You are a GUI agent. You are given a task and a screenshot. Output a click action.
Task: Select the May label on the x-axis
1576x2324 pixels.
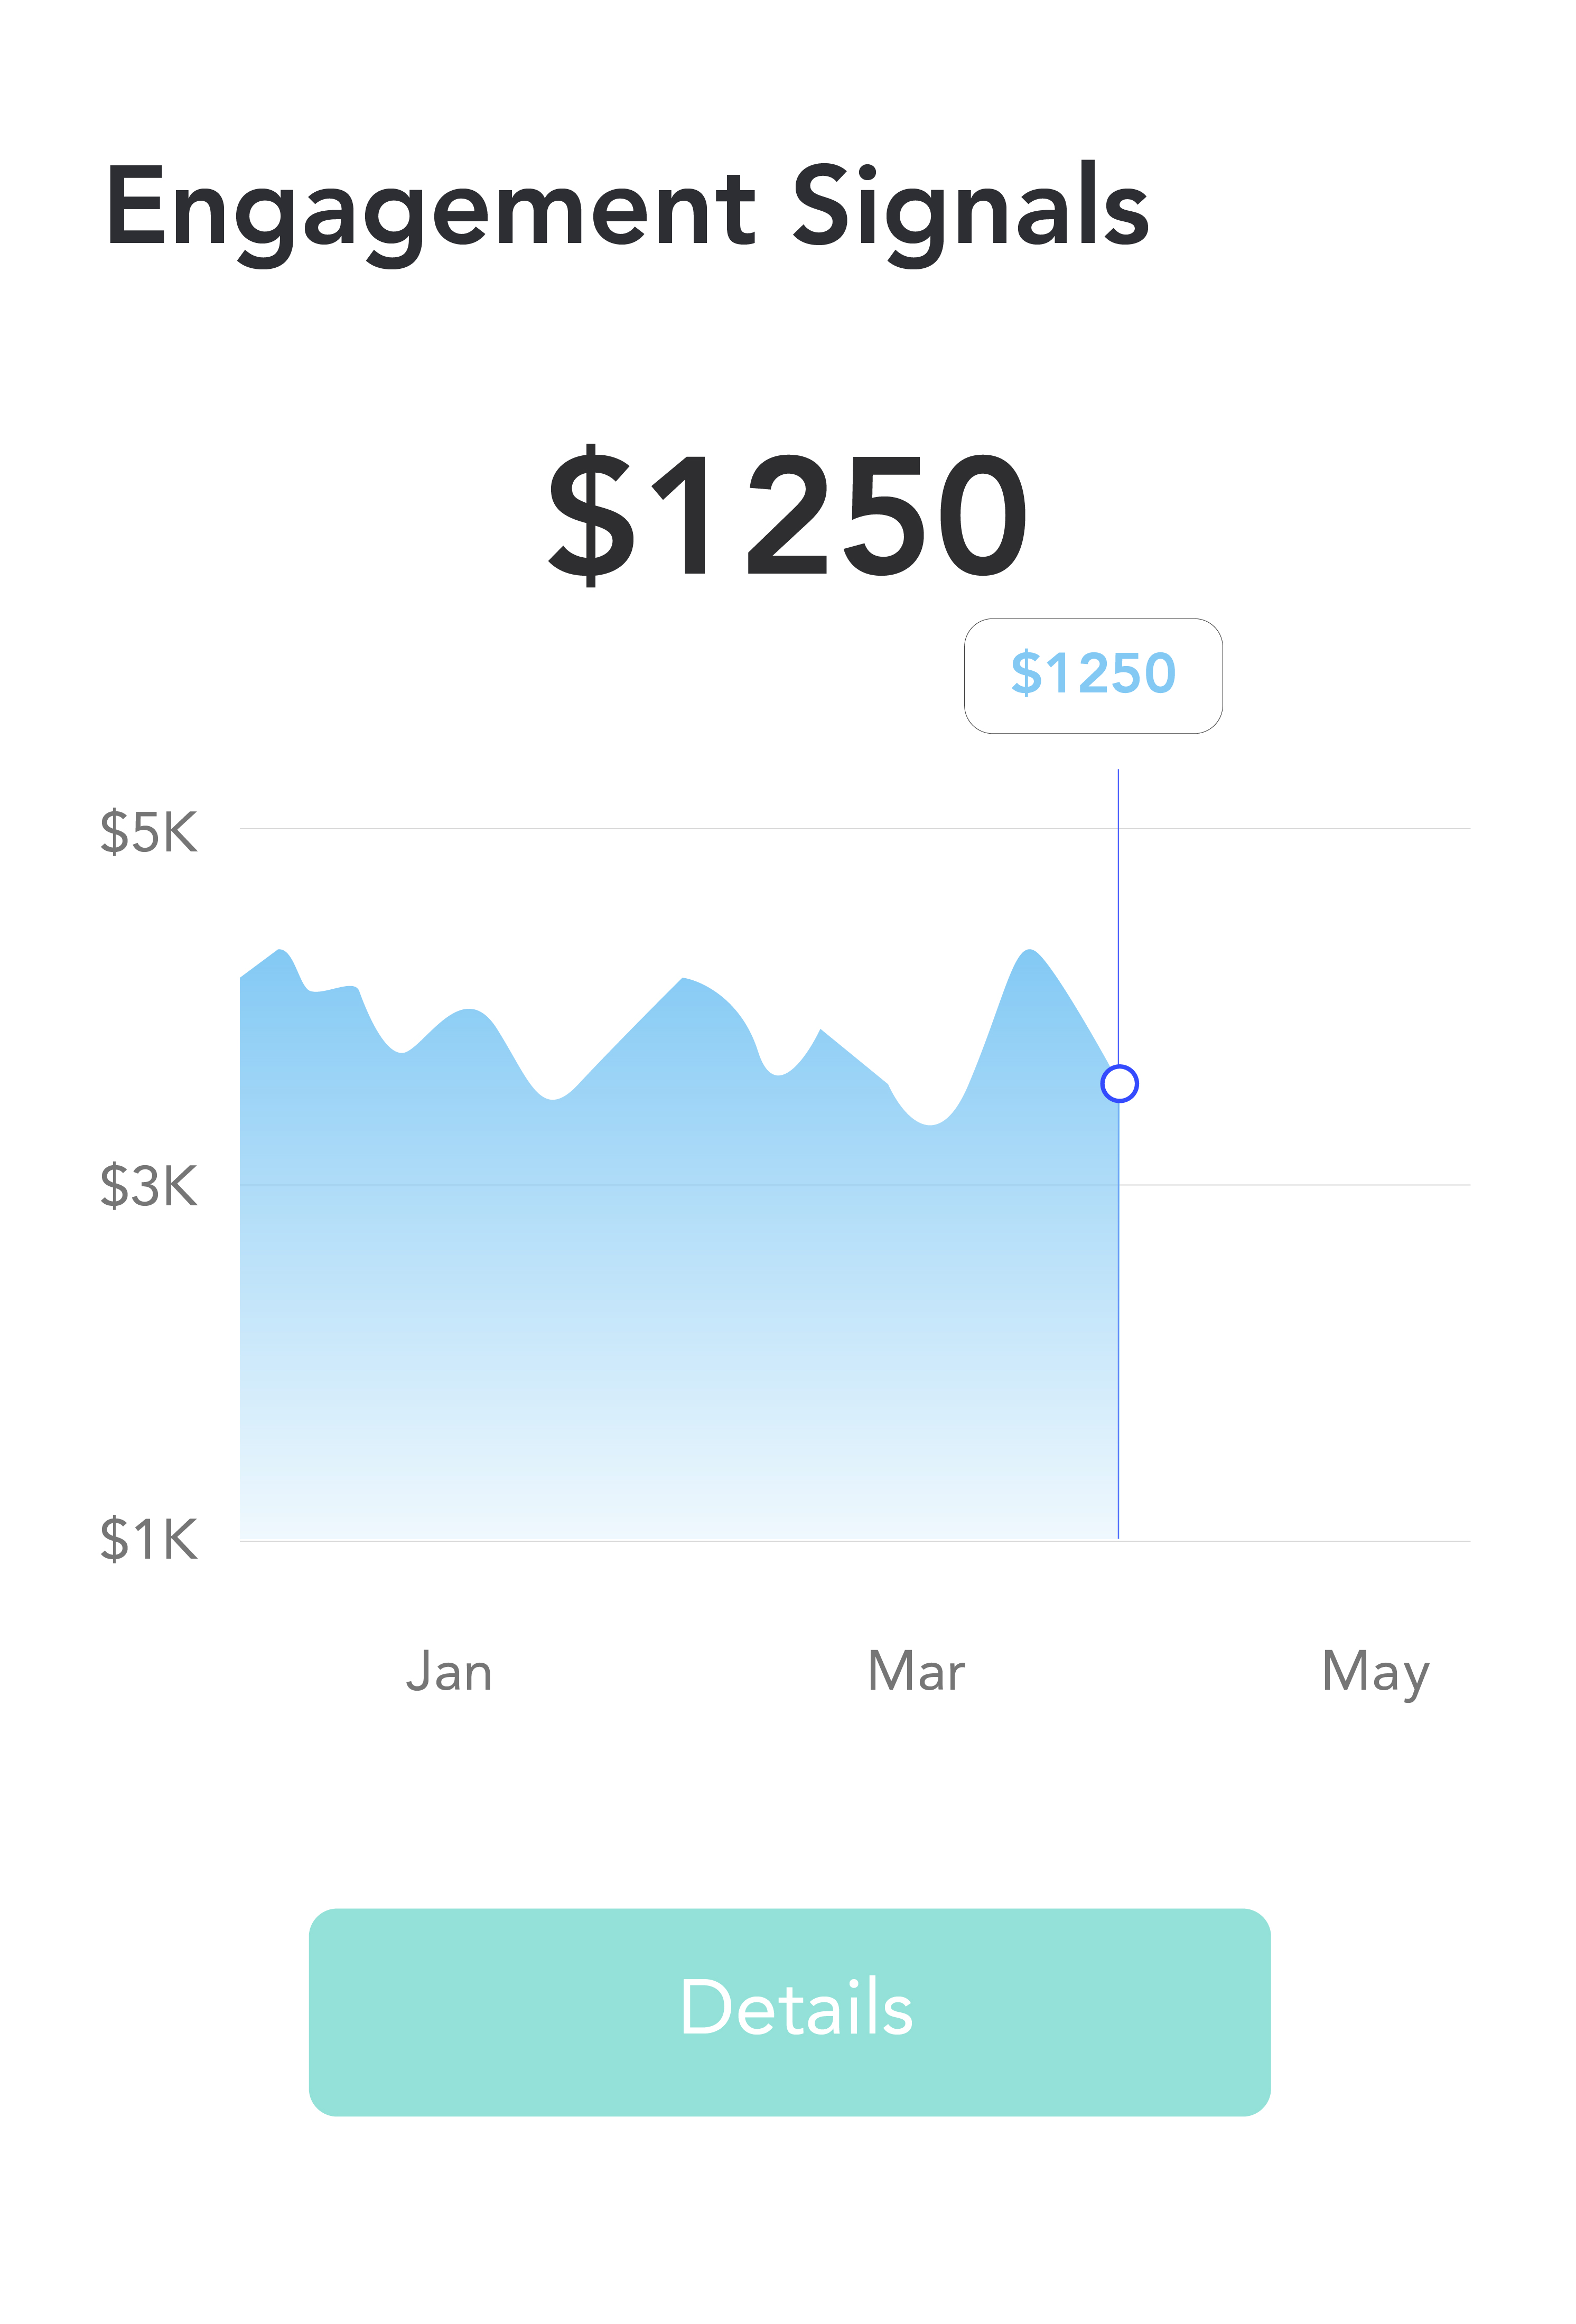coord(1375,1672)
